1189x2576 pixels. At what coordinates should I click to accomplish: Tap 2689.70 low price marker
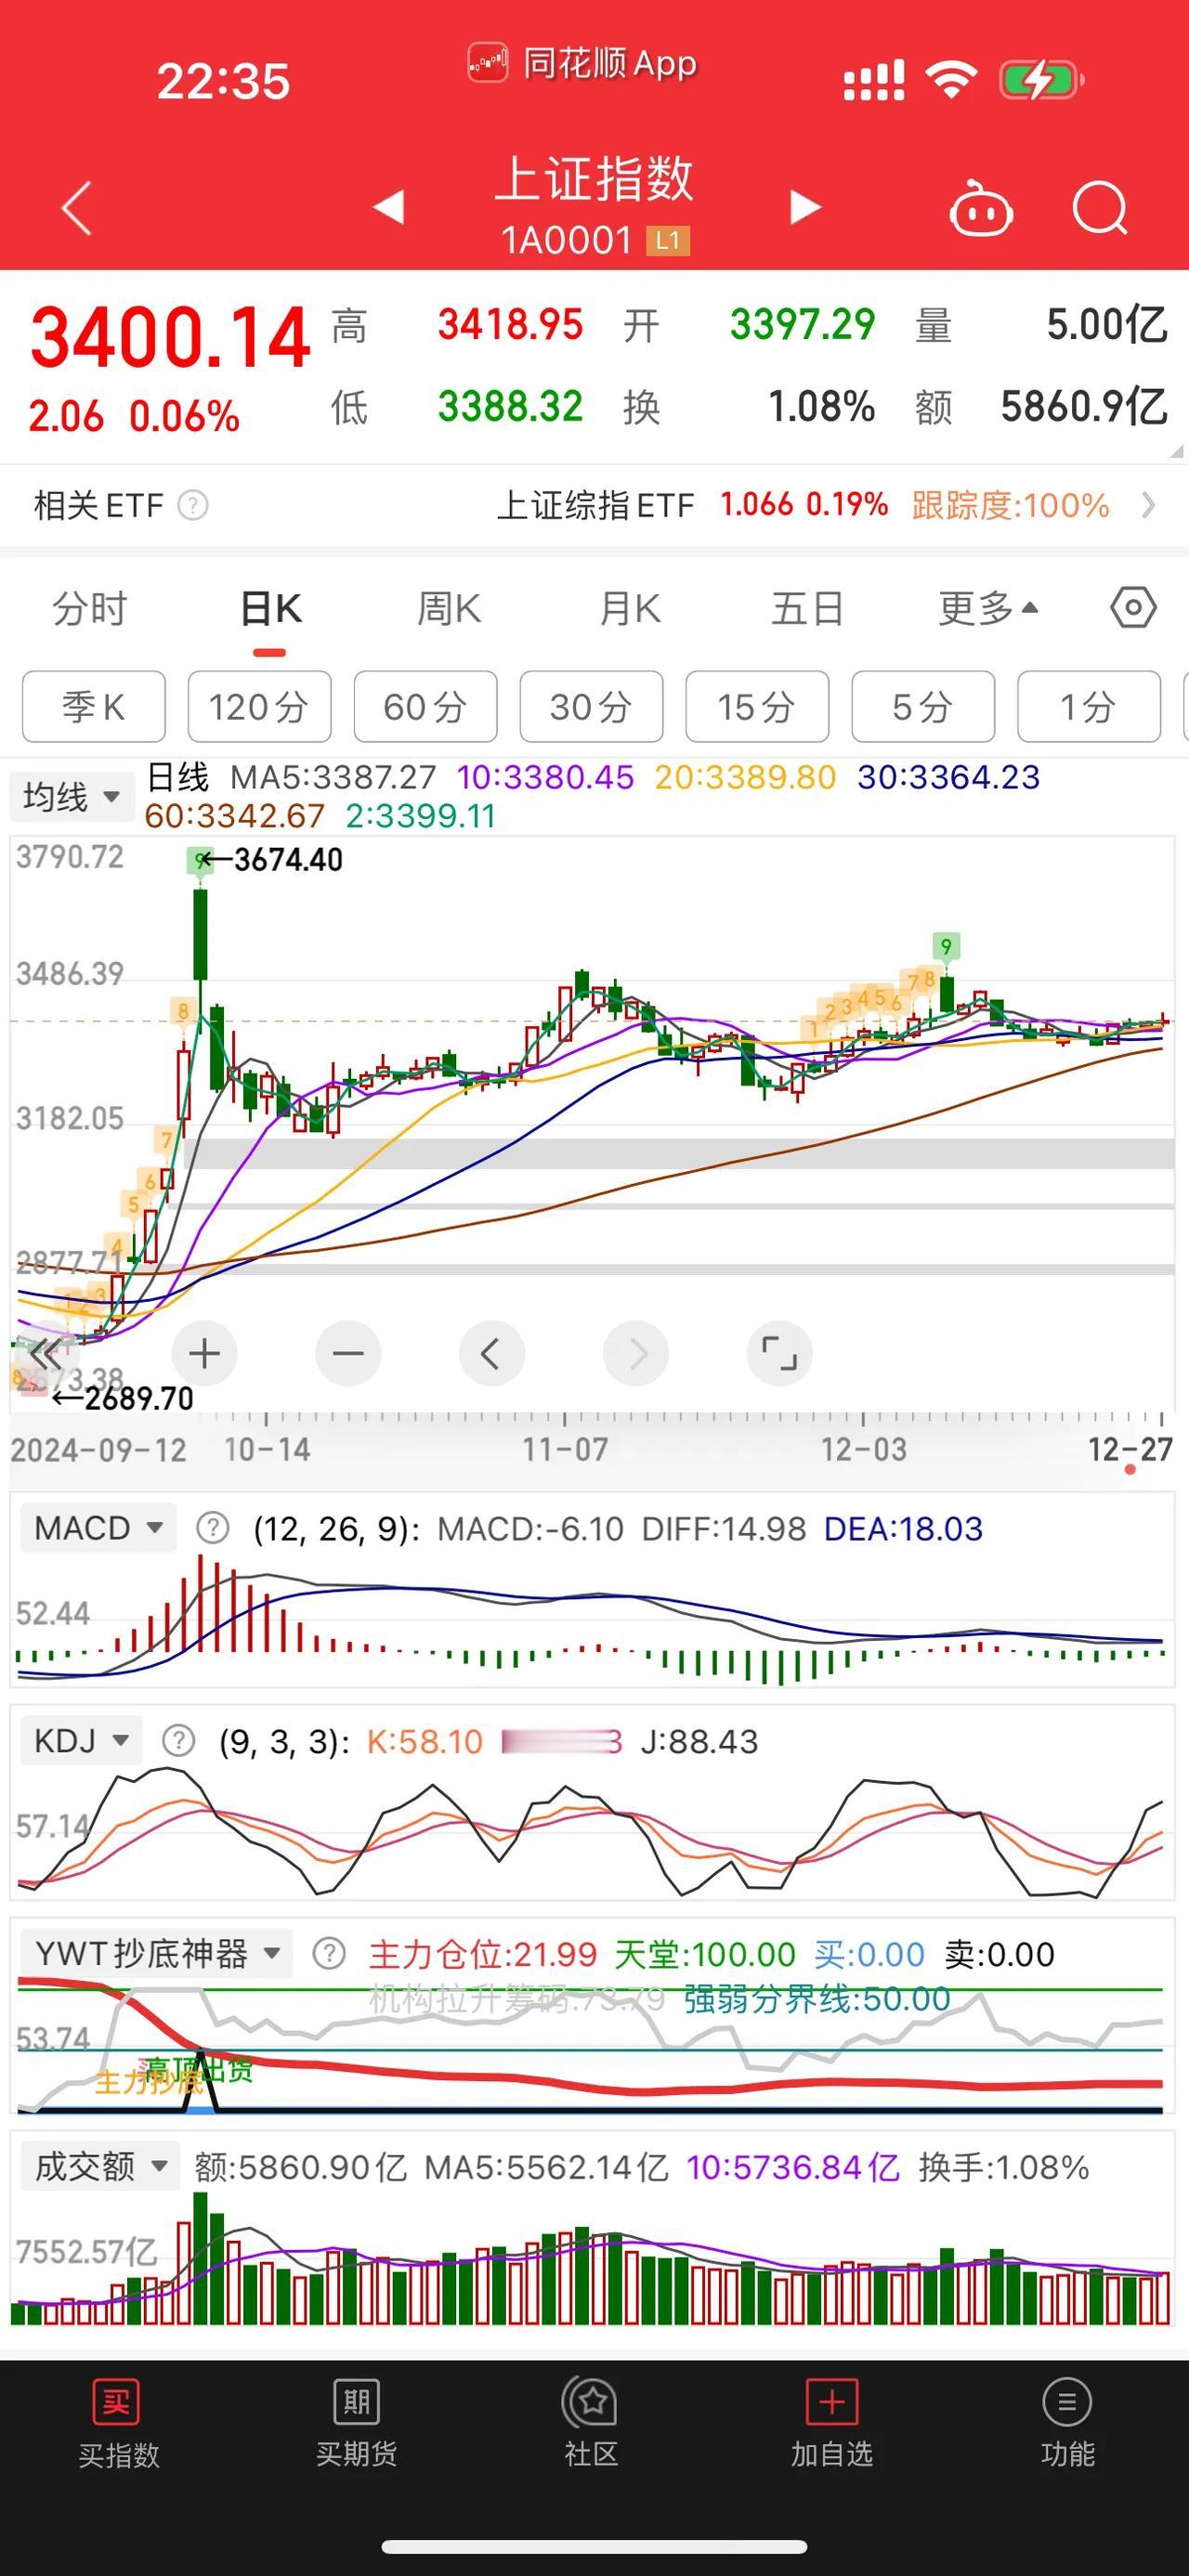[x=138, y=1398]
